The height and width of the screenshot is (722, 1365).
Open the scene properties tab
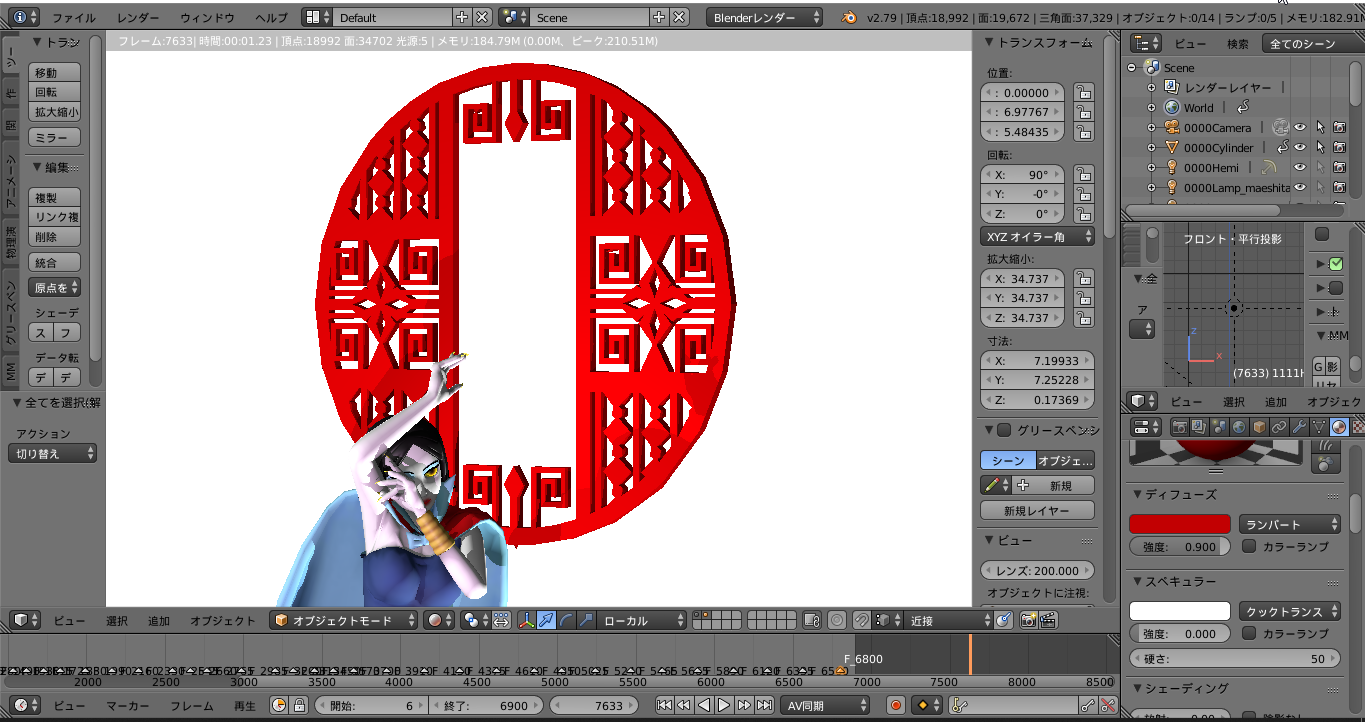click(x=1219, y=427)
